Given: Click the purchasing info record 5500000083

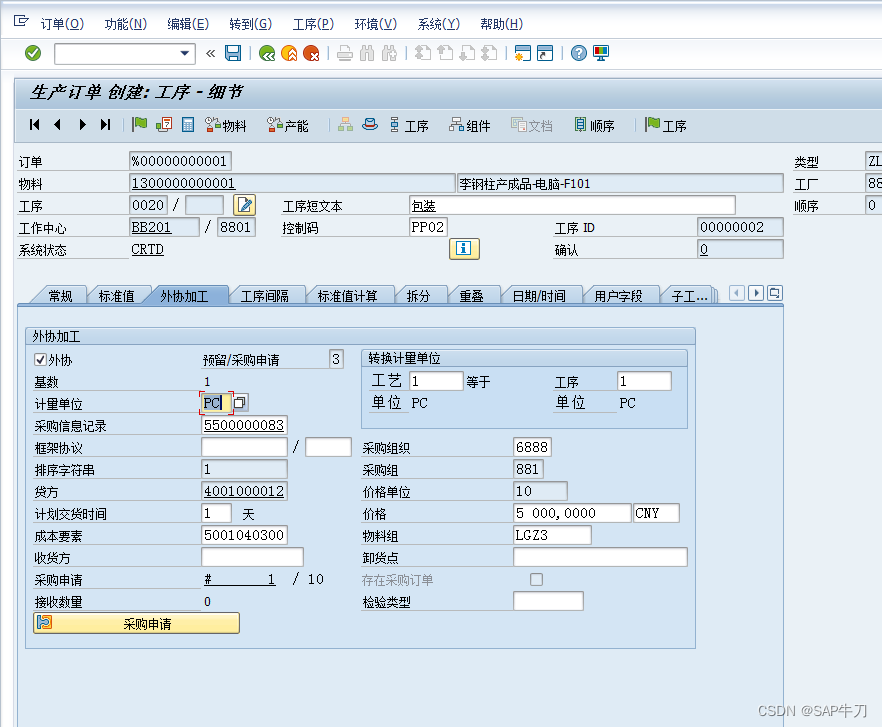Looking at the screenshot, I should click(x=244, y=425).
